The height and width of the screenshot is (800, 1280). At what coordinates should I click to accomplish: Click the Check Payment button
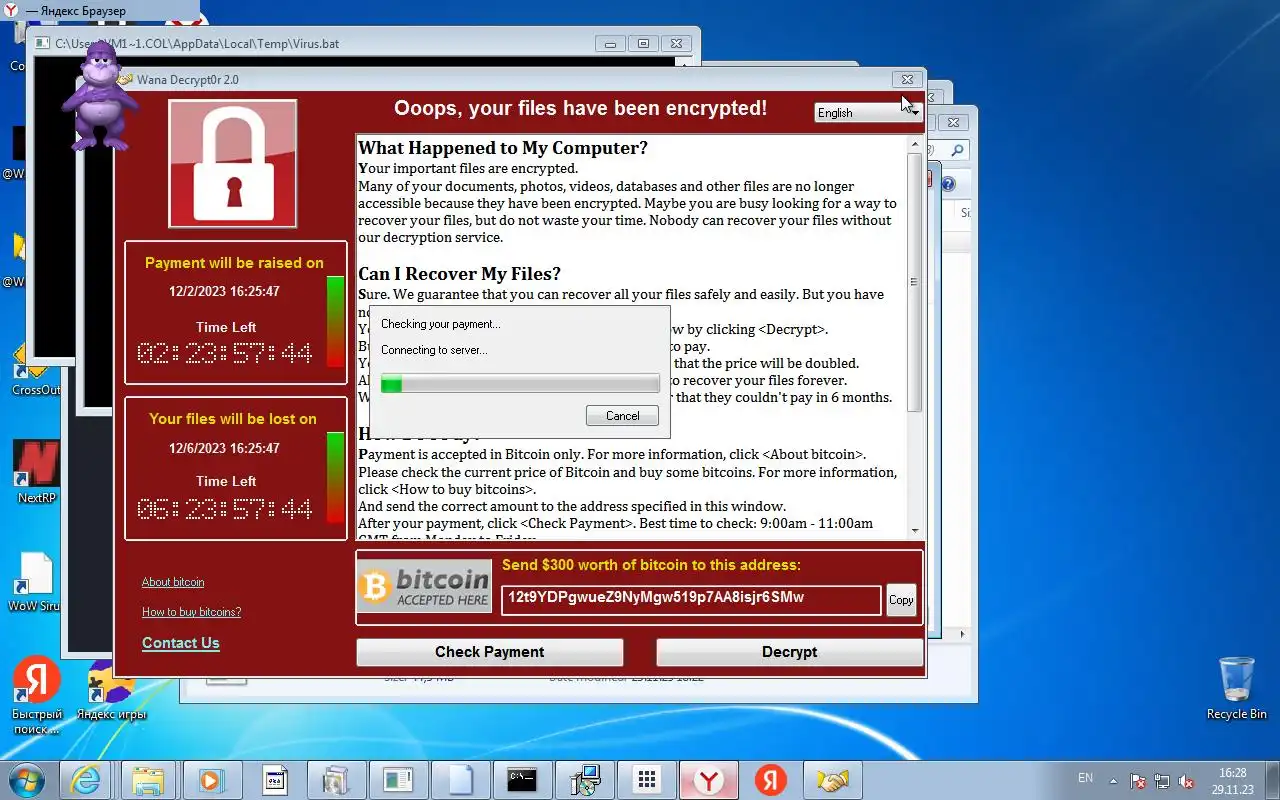click(x=490, y=652)
